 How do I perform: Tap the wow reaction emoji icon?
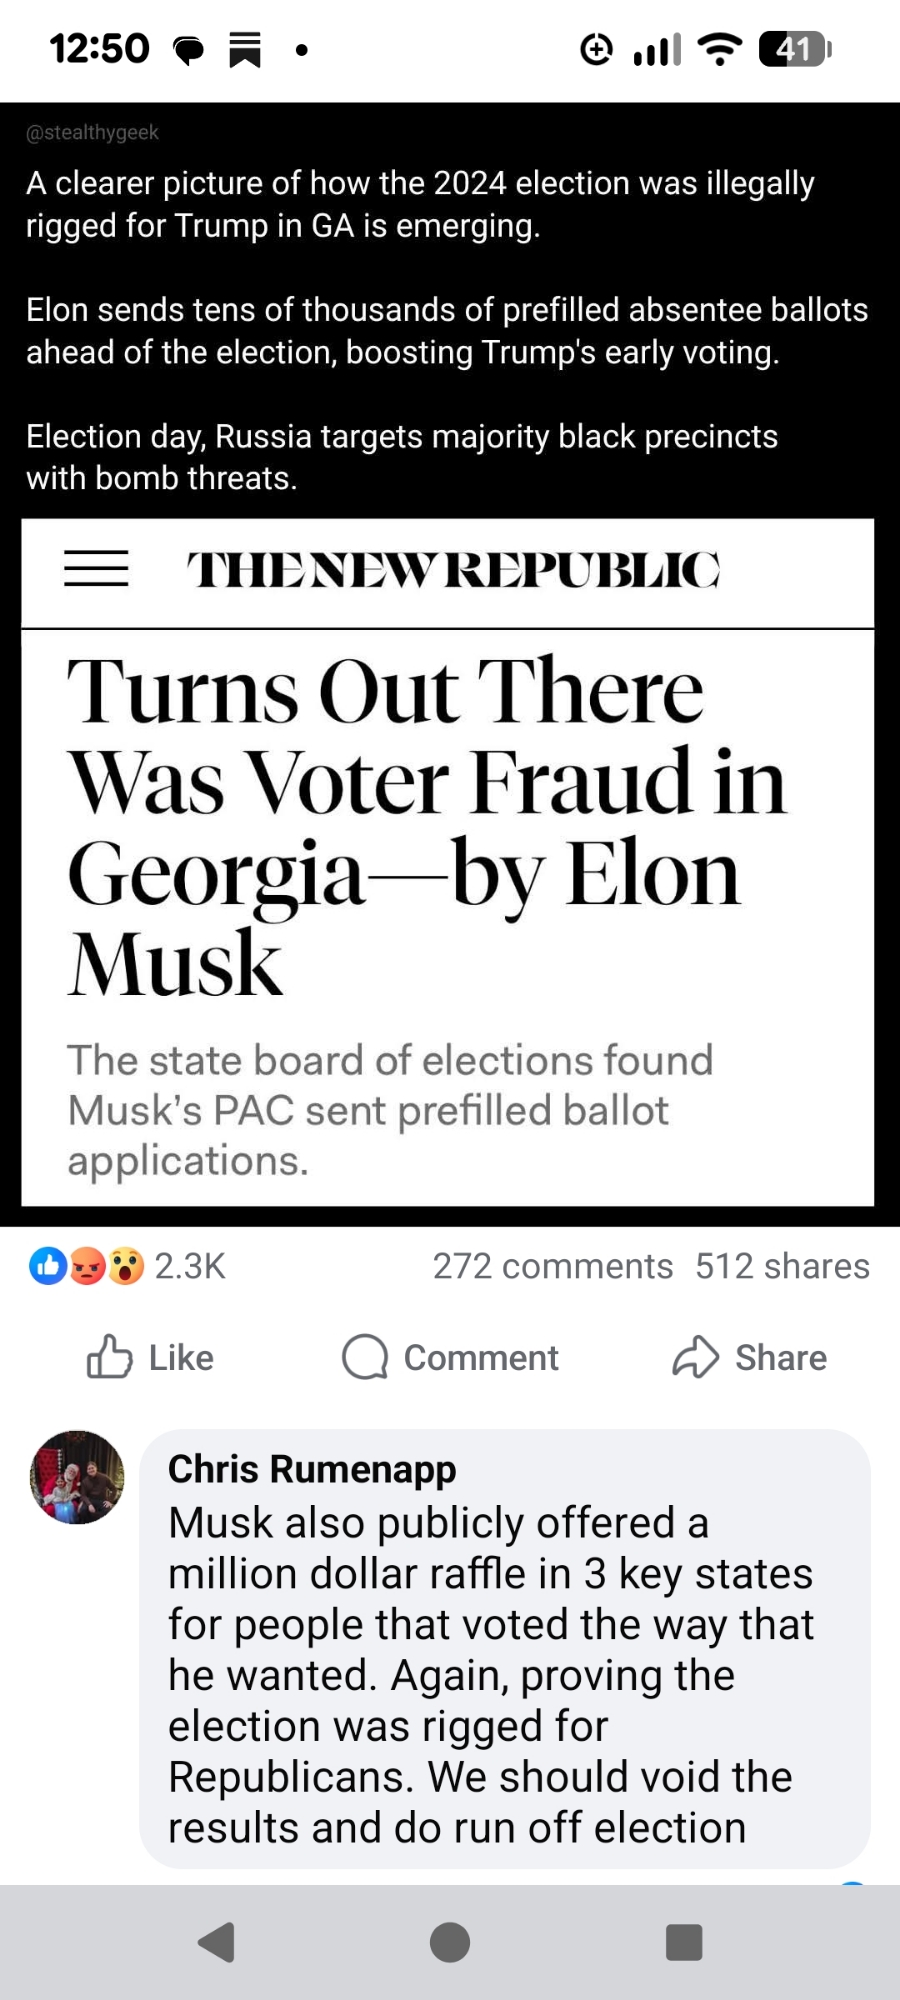(126, 1266)
